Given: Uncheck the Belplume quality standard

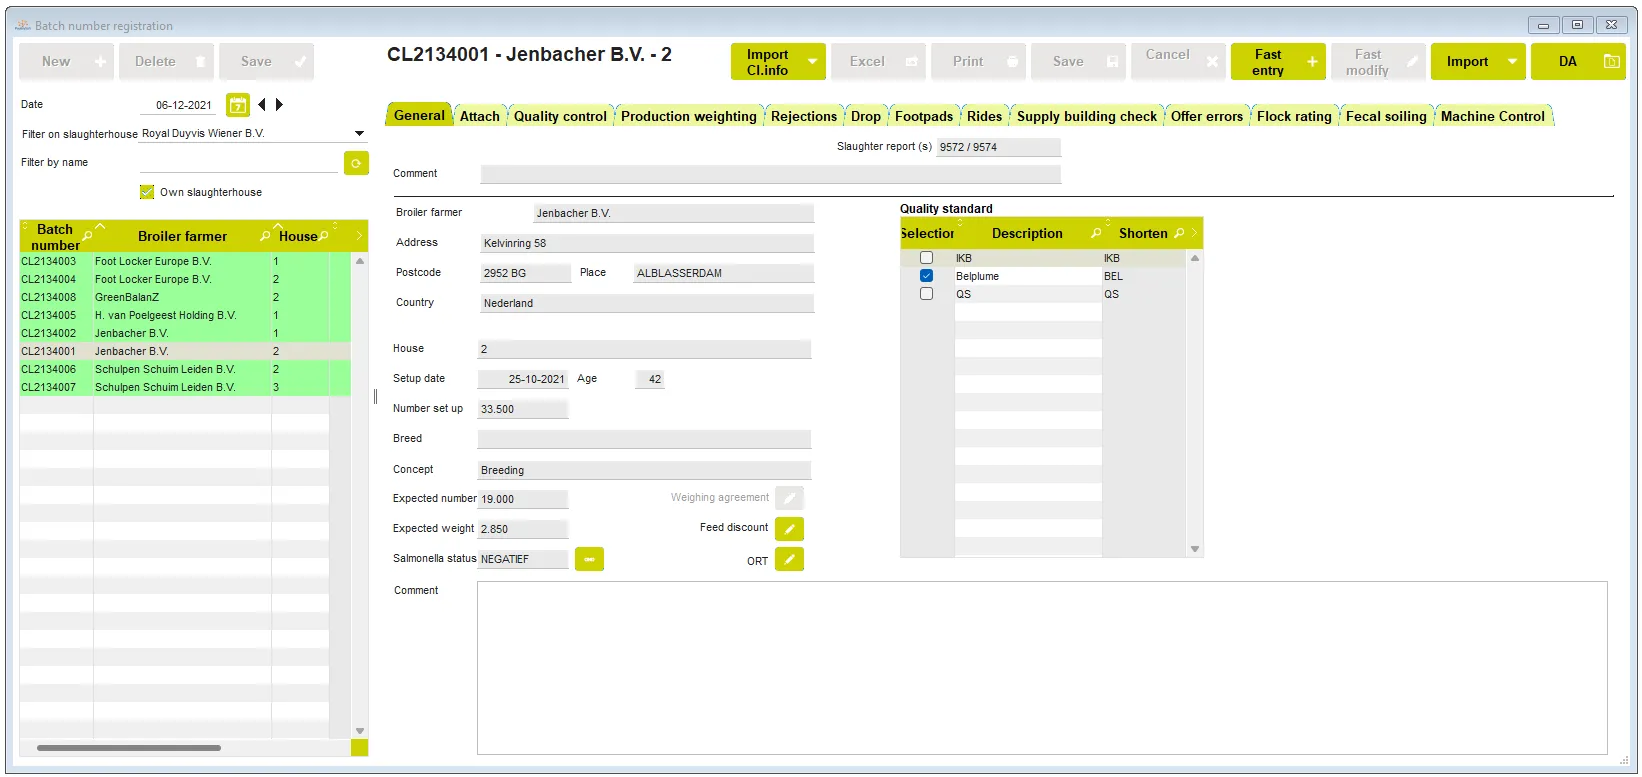Looking at the screenshot, I should point(926,276).
